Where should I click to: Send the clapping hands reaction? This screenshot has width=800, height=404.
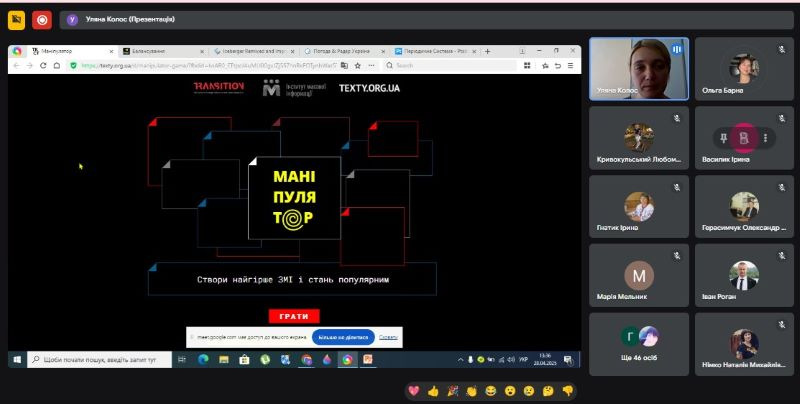[x=471, y=391]
